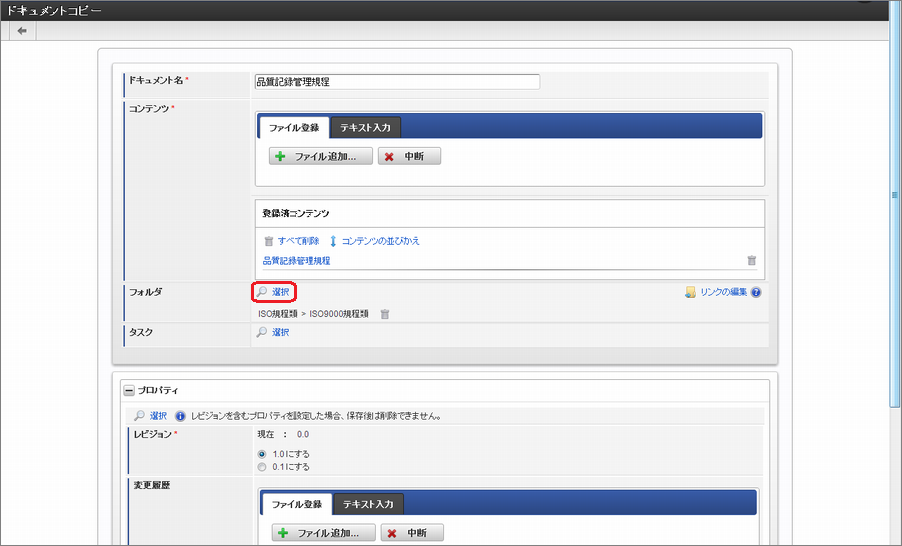Select 1.0にする radio button
902x546 pixels.
pos(262,455)
